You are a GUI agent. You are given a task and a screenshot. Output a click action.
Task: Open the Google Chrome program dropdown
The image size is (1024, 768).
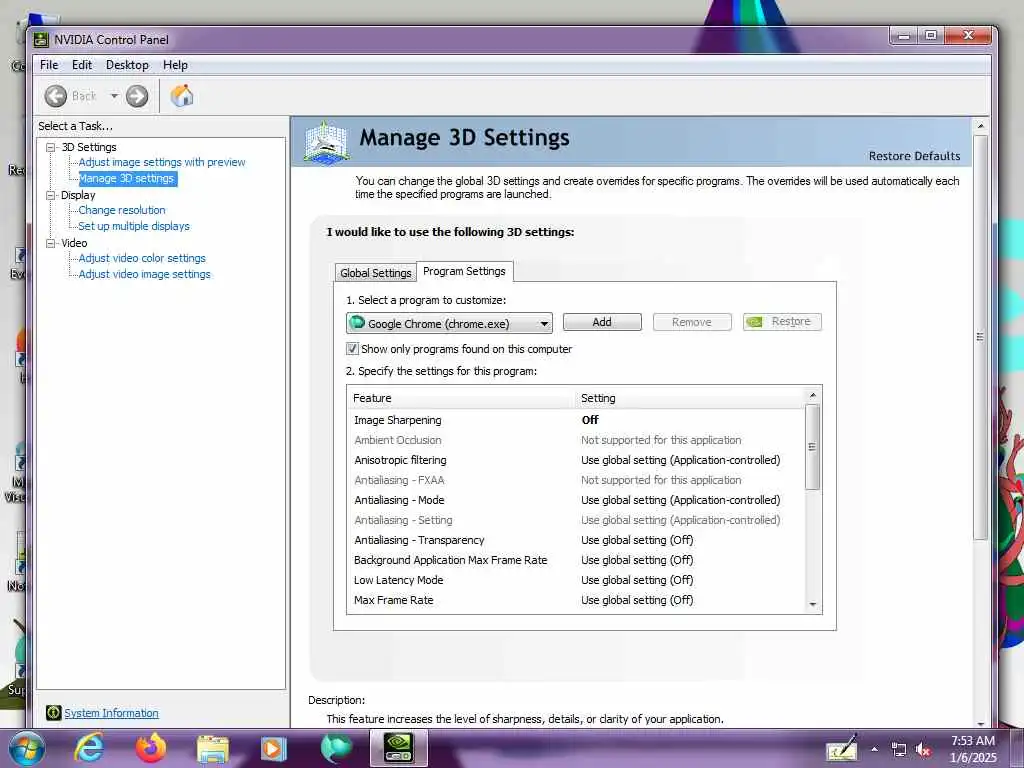point(449,323)
